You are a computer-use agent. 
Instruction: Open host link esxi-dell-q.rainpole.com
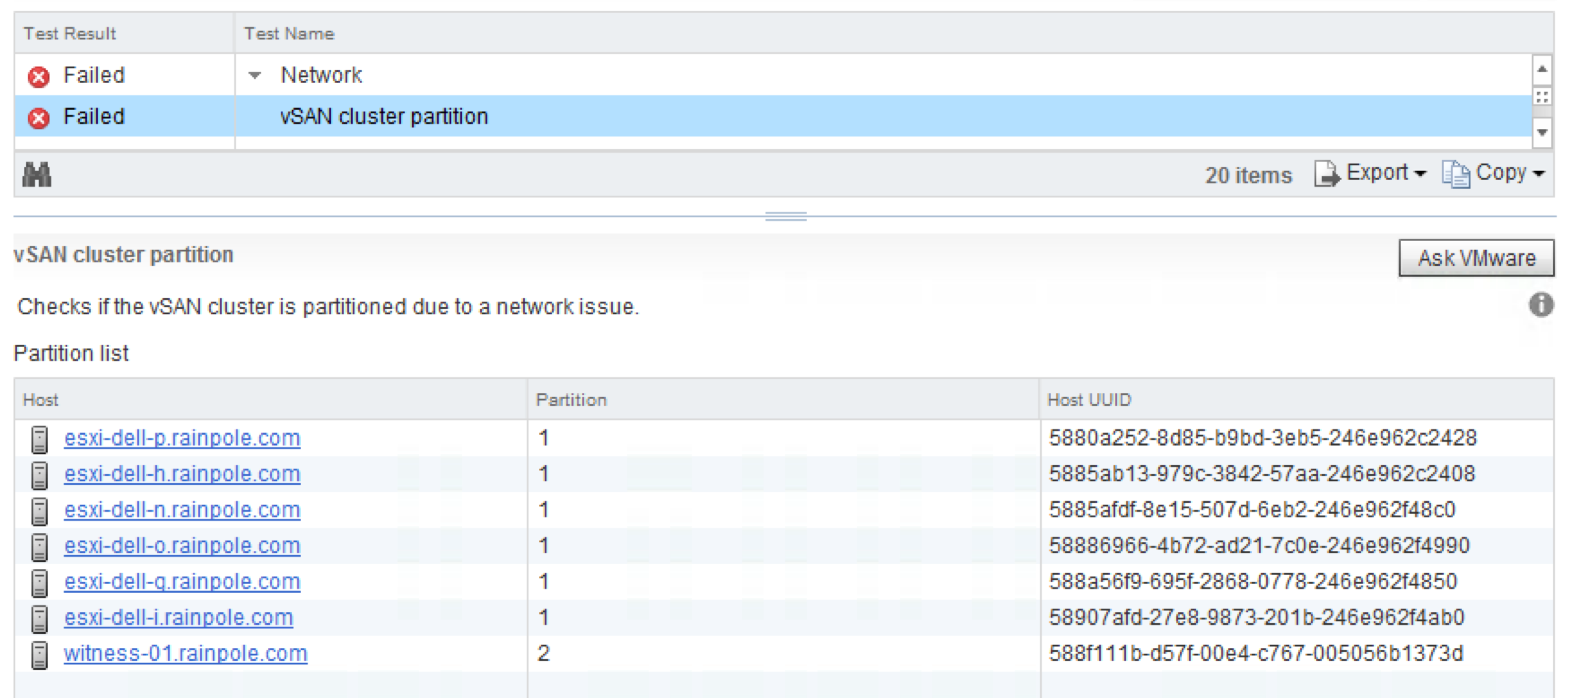pos(182,582)
